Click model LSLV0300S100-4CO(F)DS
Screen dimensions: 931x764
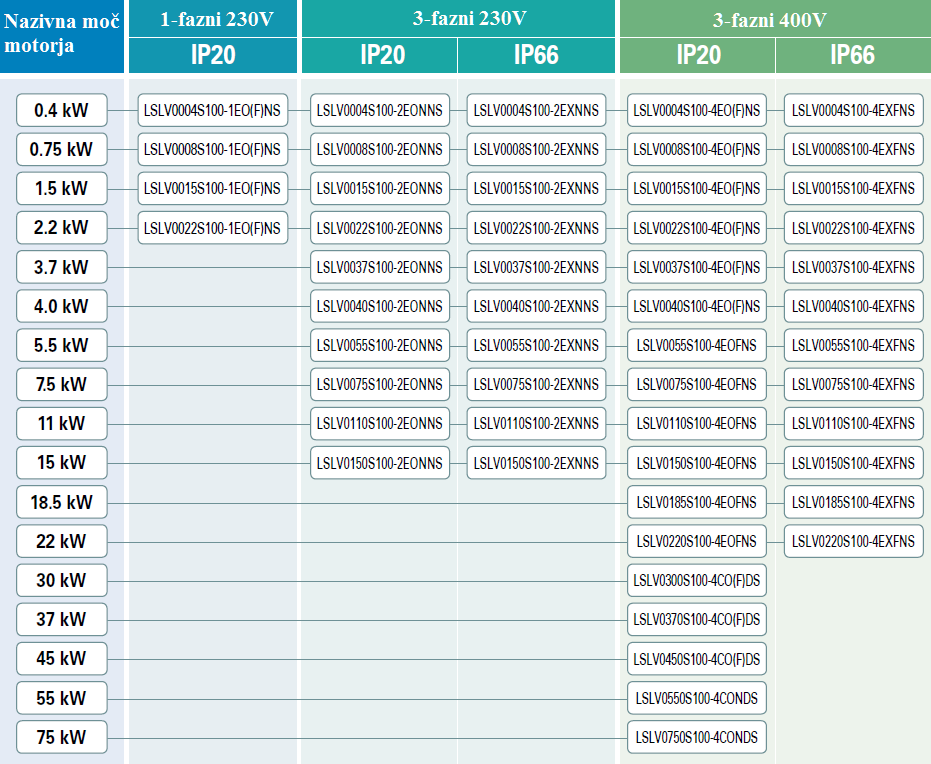[697, 581]
